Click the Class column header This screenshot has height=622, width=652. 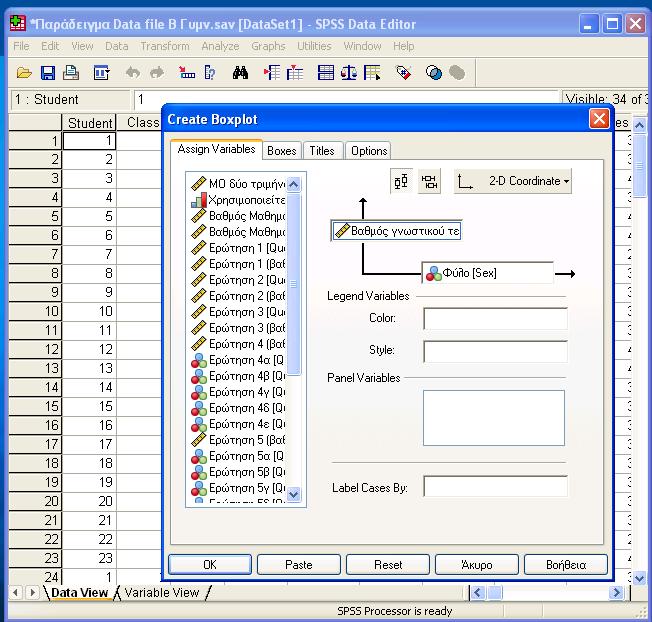[x=140, y=123]
